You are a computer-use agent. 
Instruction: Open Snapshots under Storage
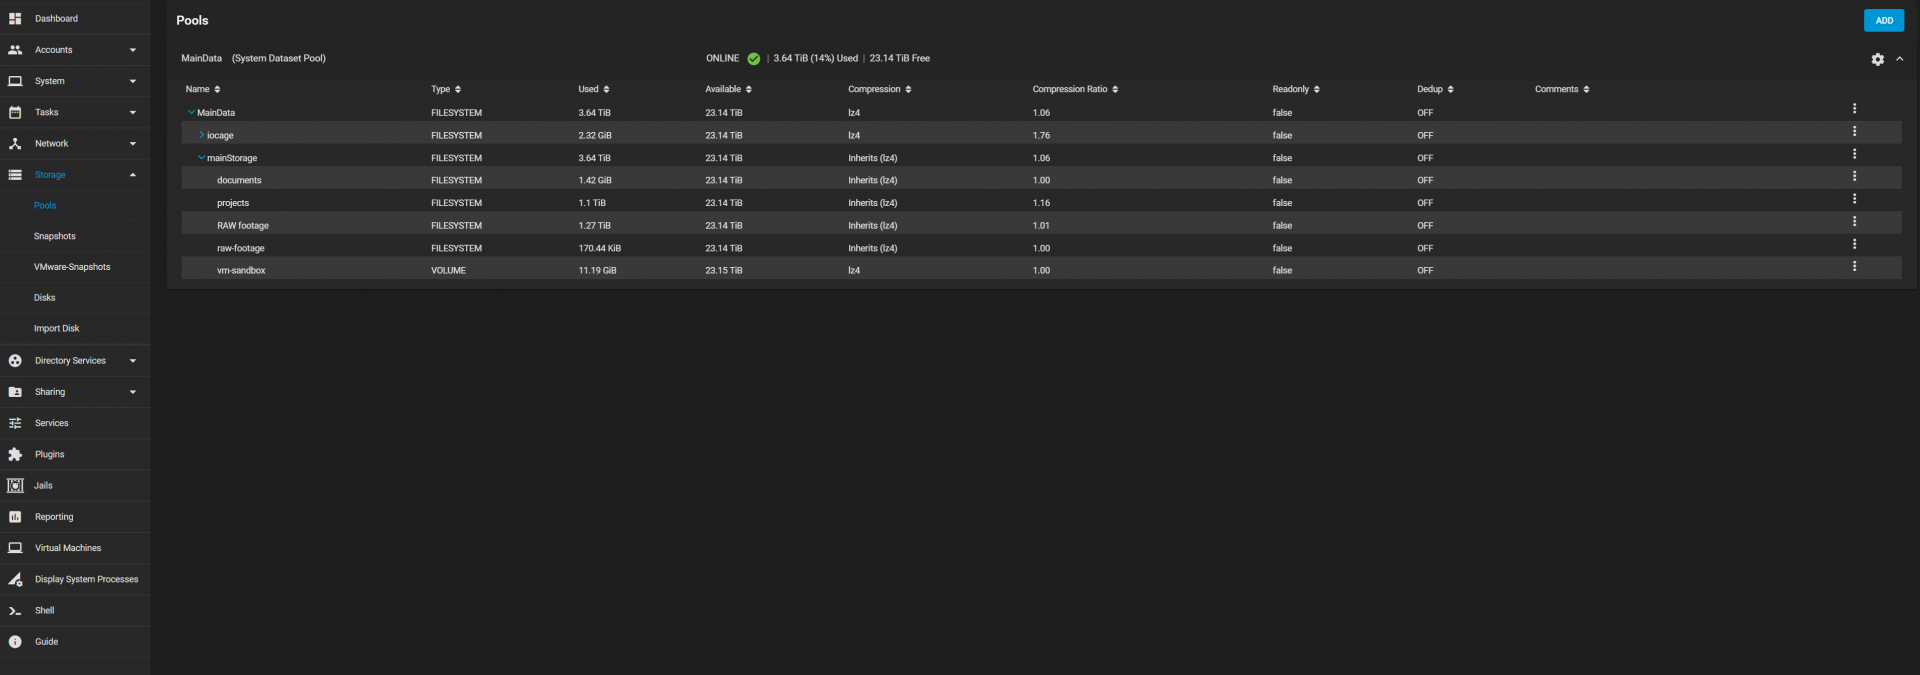[x=55, y=236]
